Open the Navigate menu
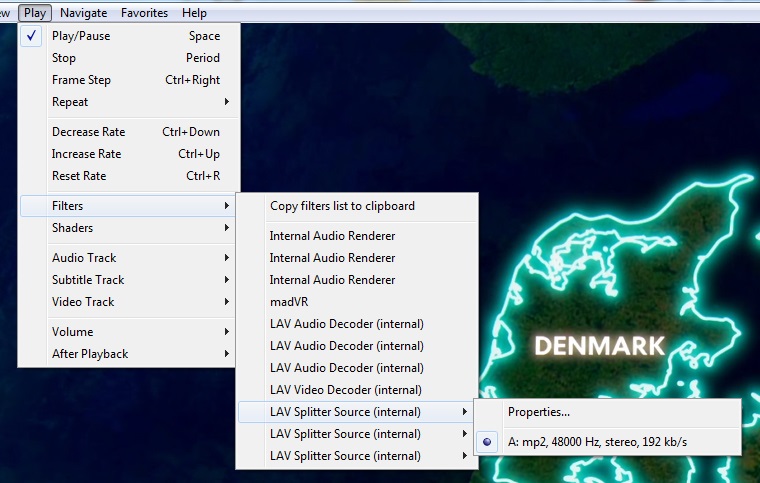The height and width of the screenshot is (483, 760). (x=83, y=13)
